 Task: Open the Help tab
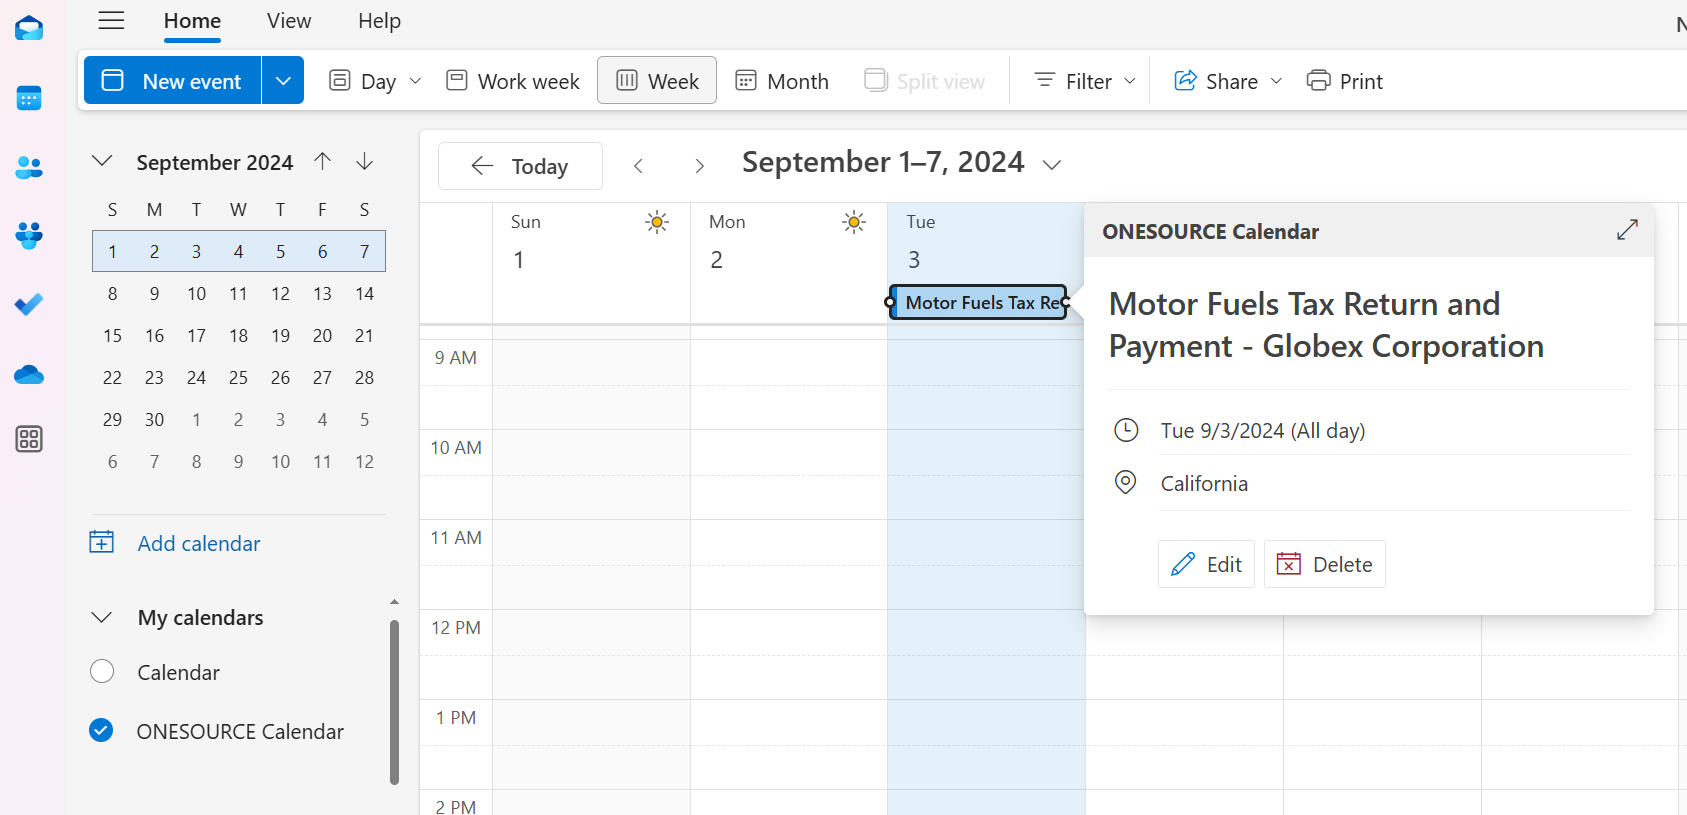tap(379, 21)
